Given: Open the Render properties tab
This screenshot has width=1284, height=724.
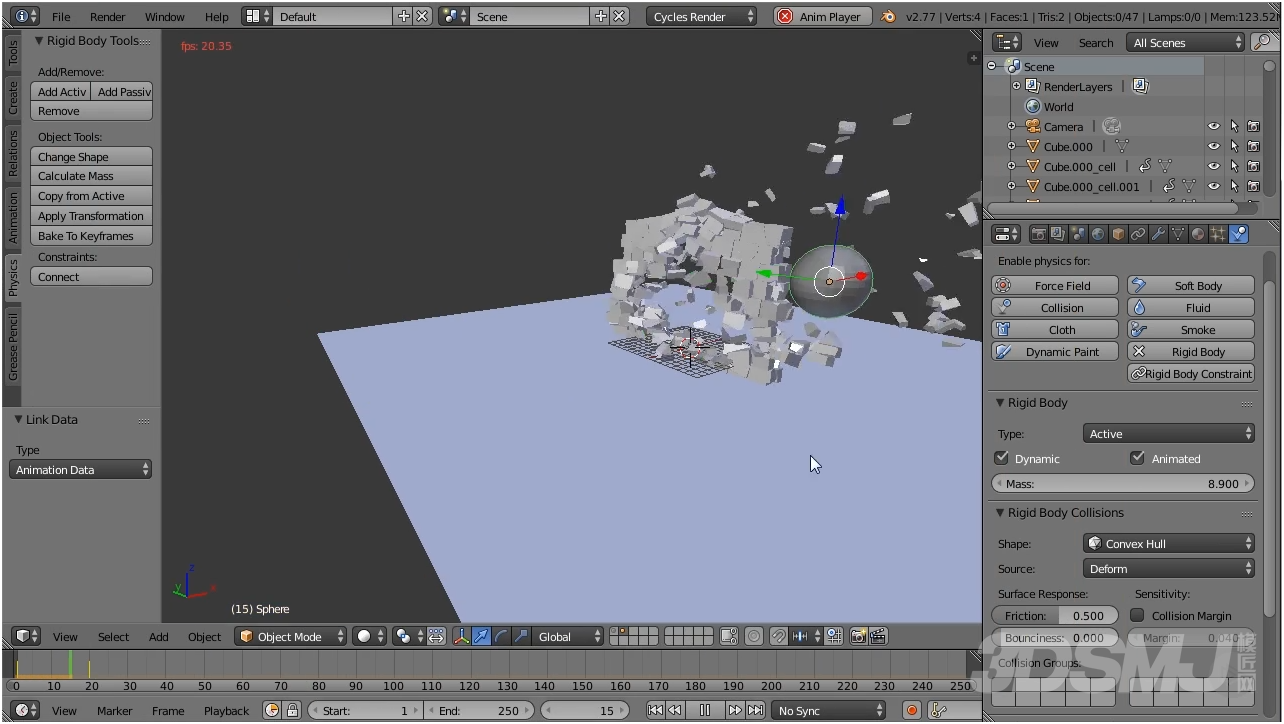Looking at the screenshot, I should click(1039, 234).
